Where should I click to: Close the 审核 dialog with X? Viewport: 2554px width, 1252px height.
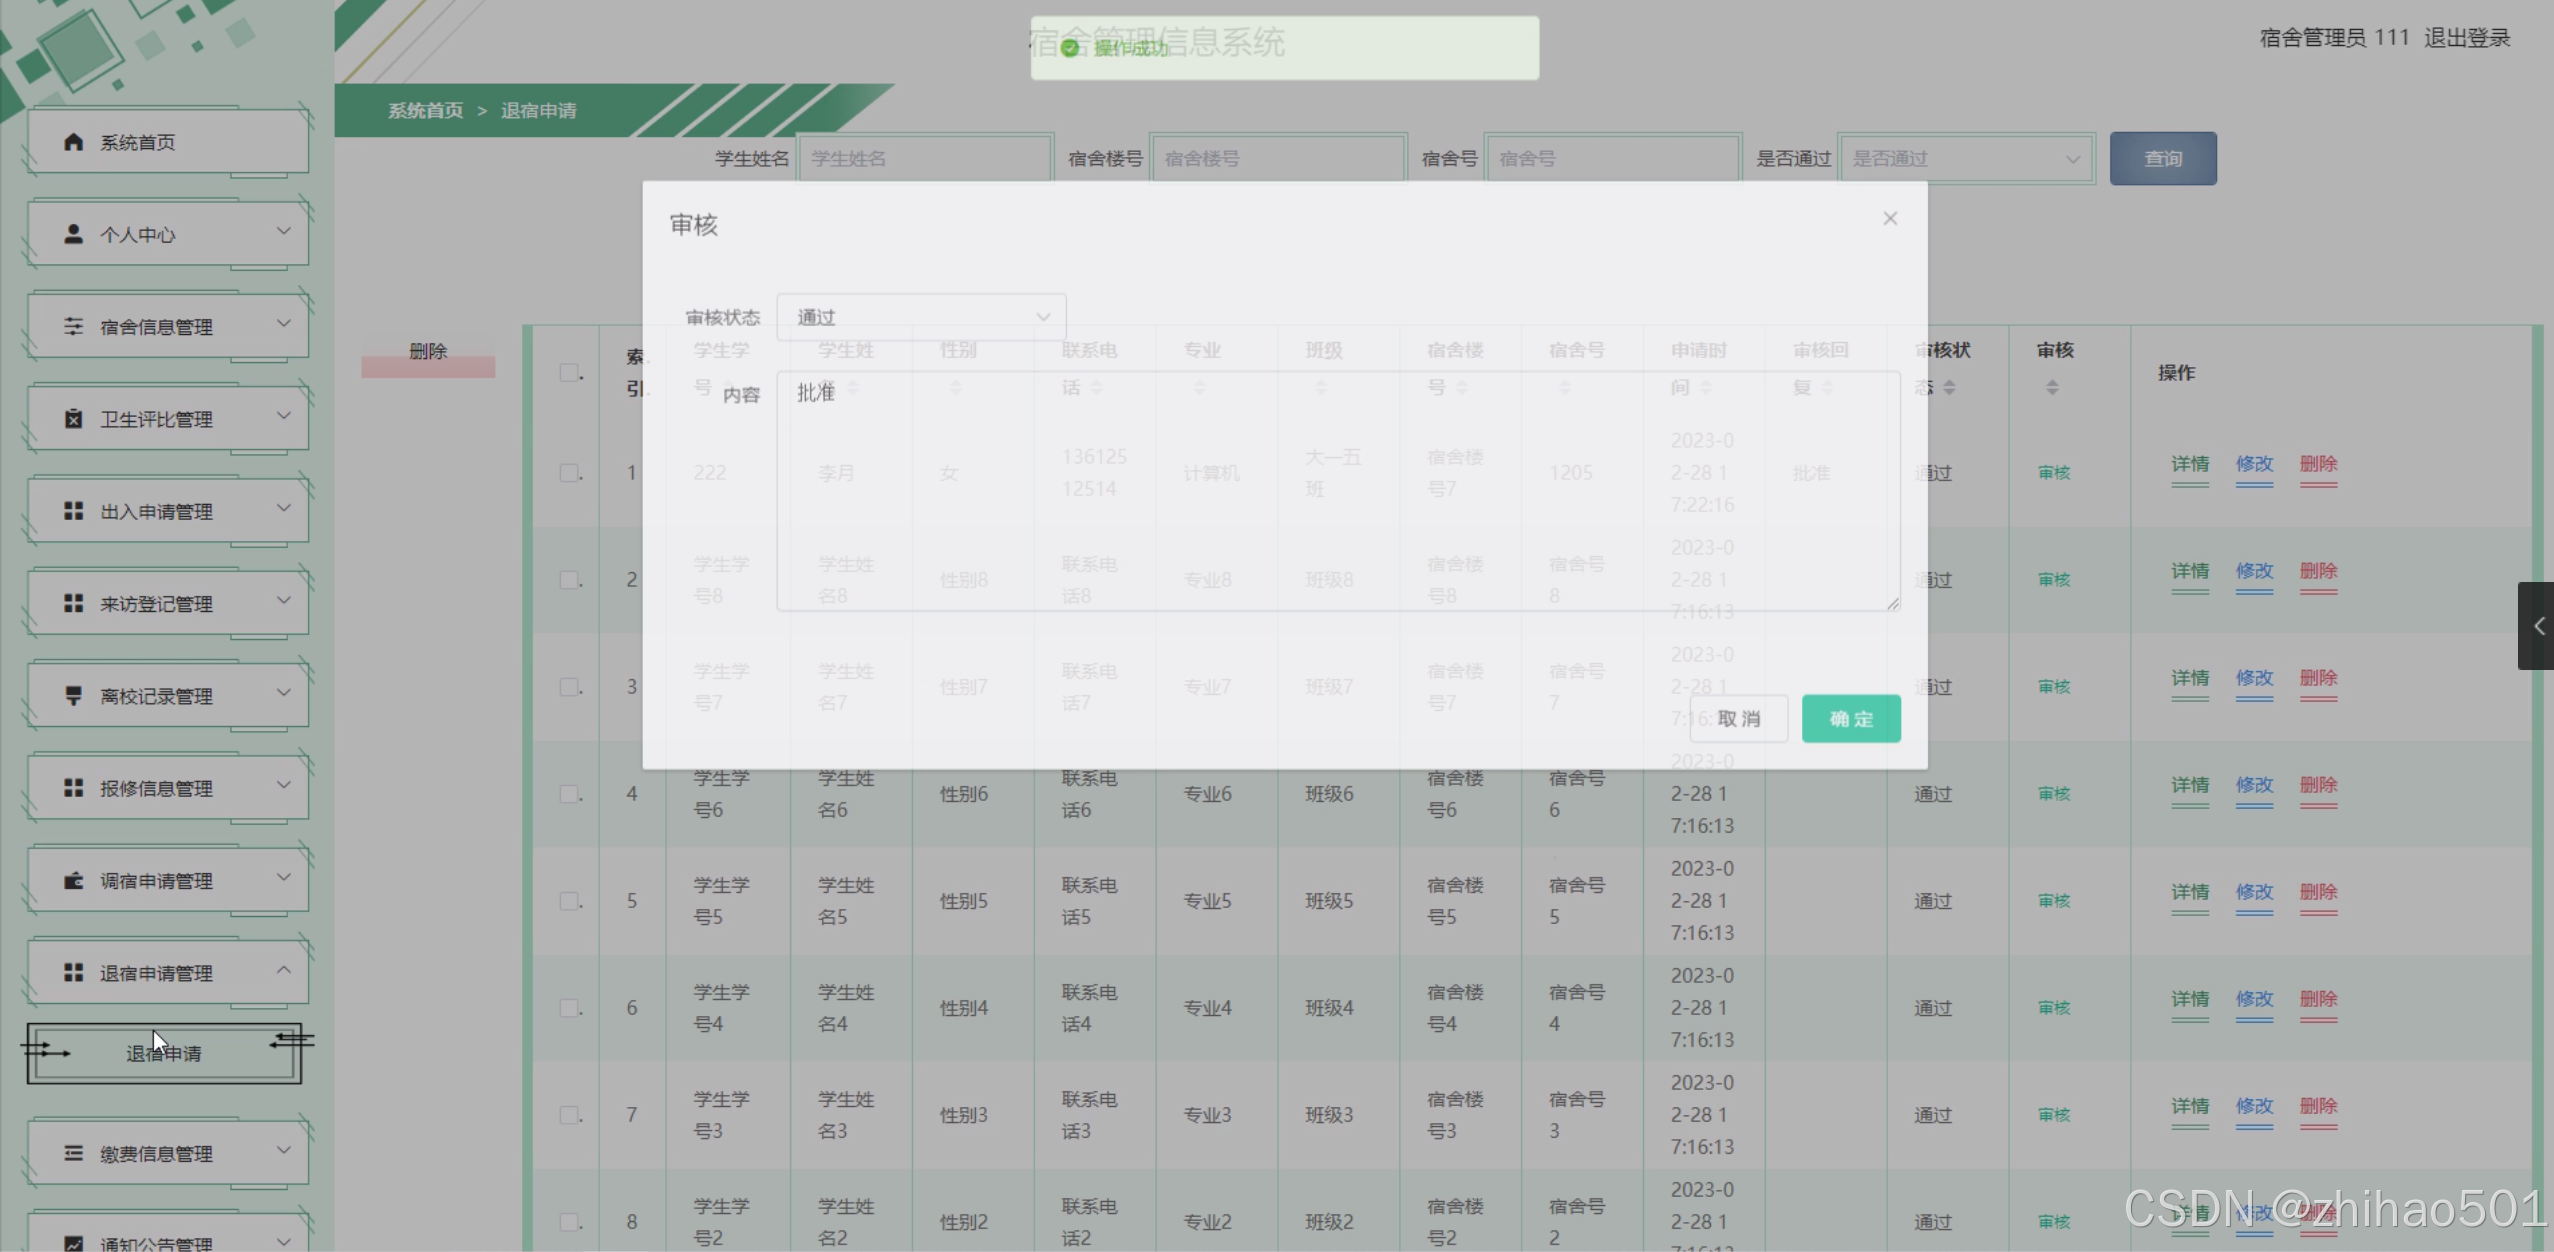pos(1889,219)
